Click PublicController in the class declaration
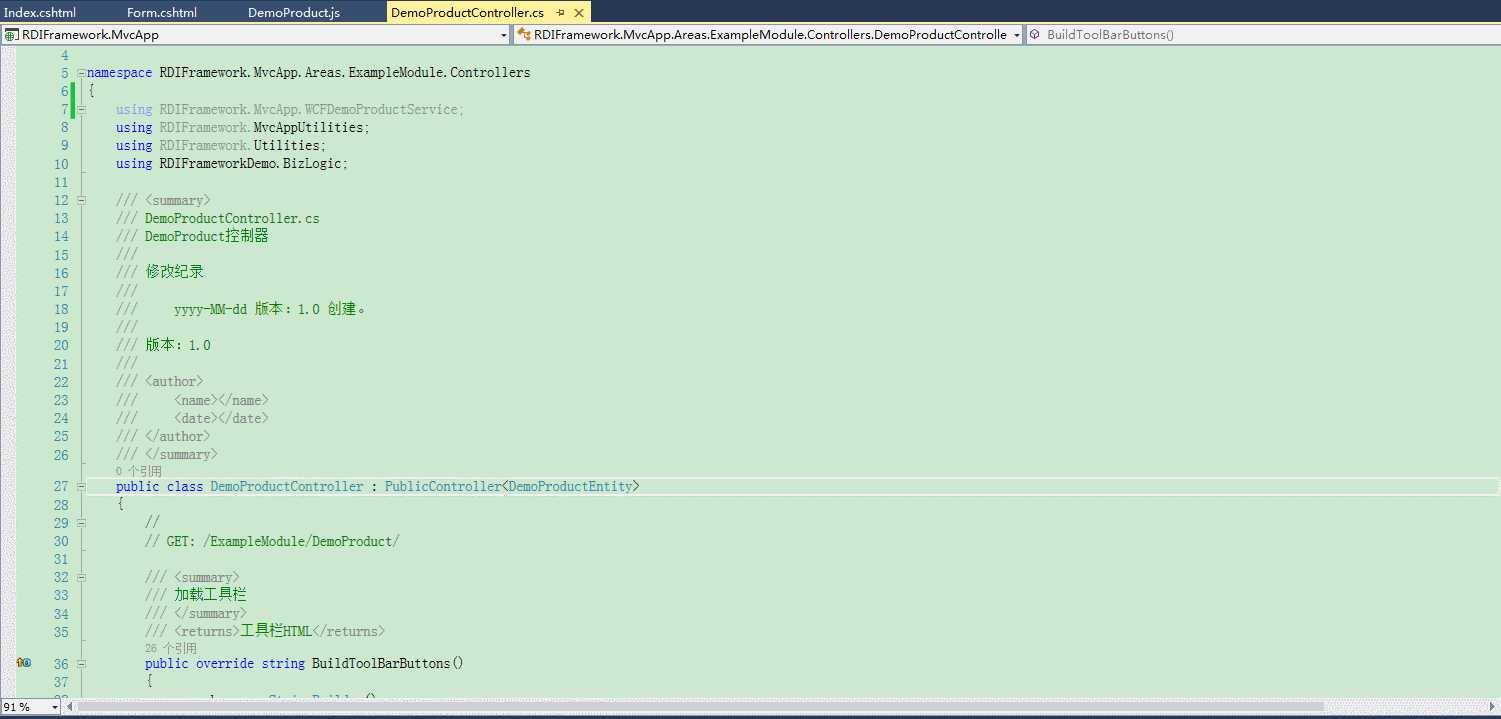This screenshot has height=719, width=1501. tap(442, 487)
